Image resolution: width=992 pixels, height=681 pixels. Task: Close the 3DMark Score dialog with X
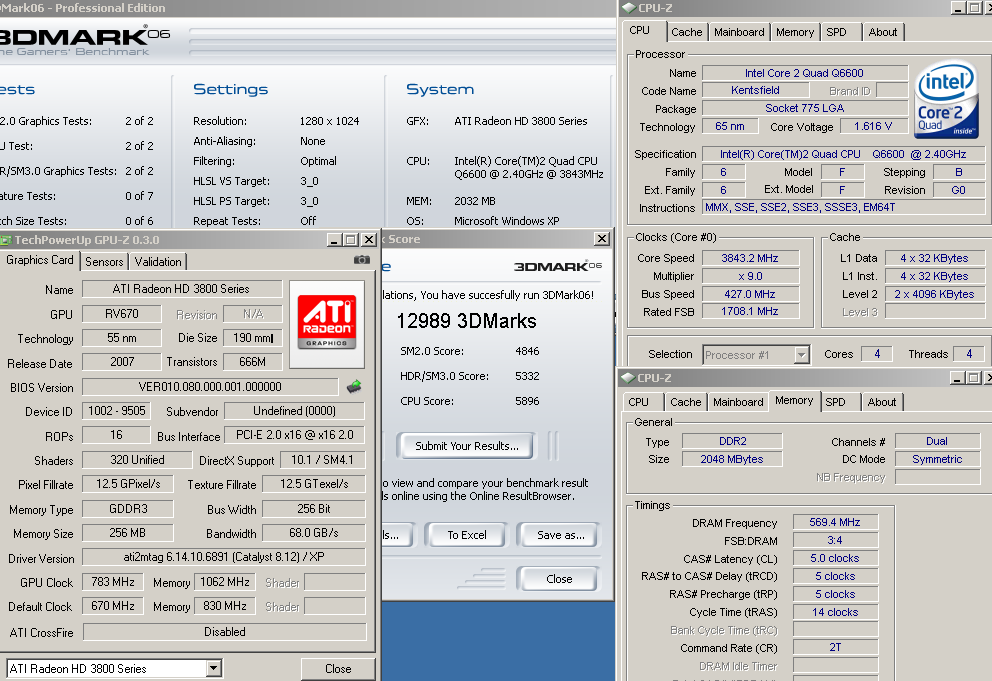point(602,239)
